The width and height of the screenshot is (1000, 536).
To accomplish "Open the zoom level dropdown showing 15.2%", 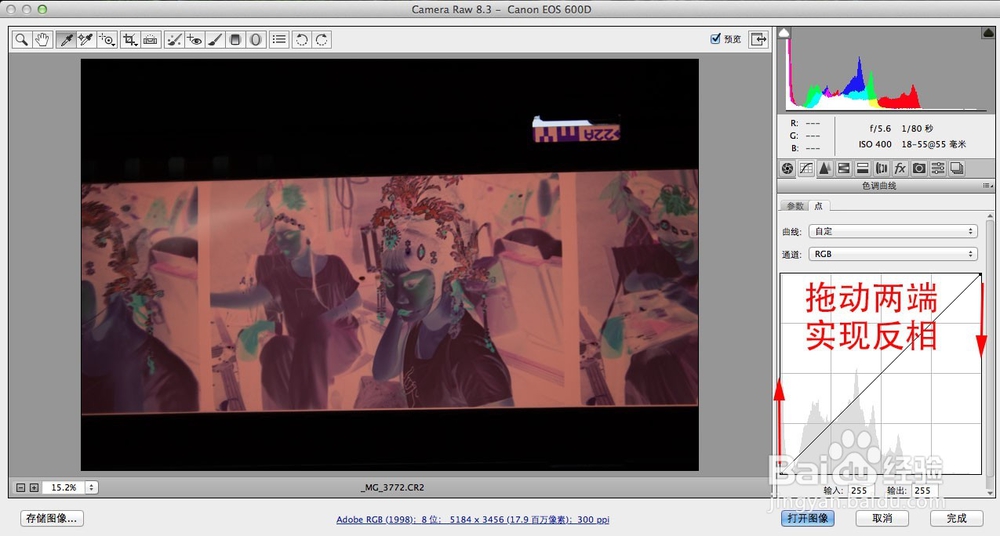I will [71, 488].
